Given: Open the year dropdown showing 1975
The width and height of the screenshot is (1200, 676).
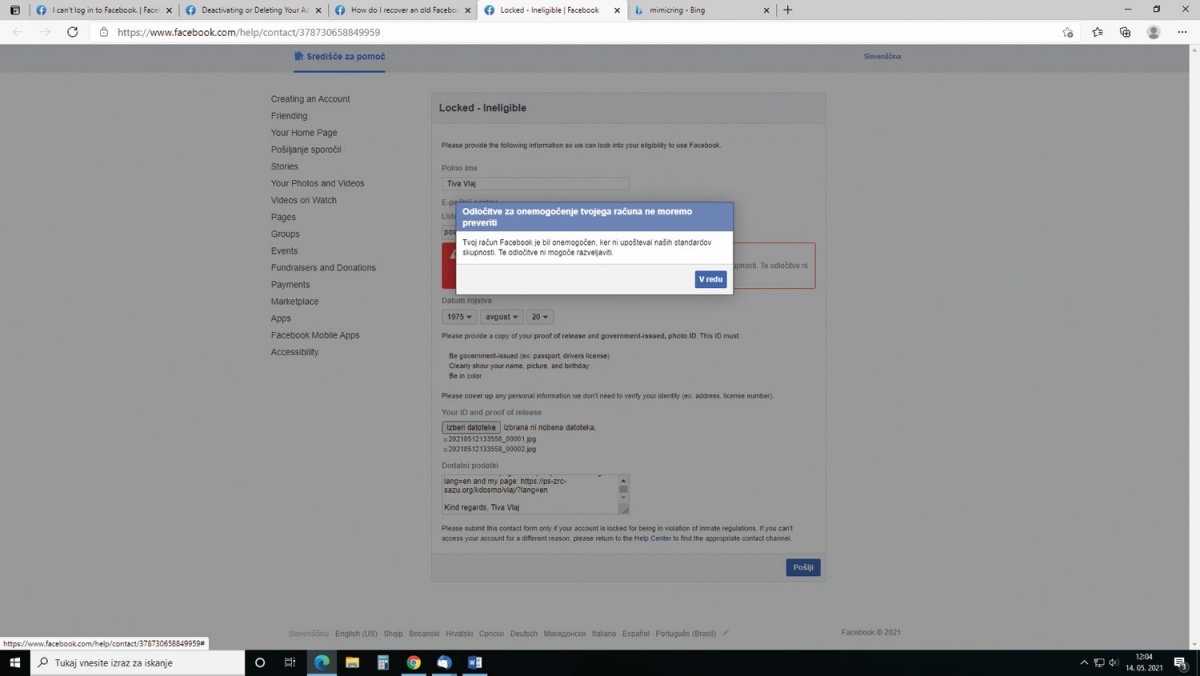Looking at the screenshot, I should click(459, 317).
